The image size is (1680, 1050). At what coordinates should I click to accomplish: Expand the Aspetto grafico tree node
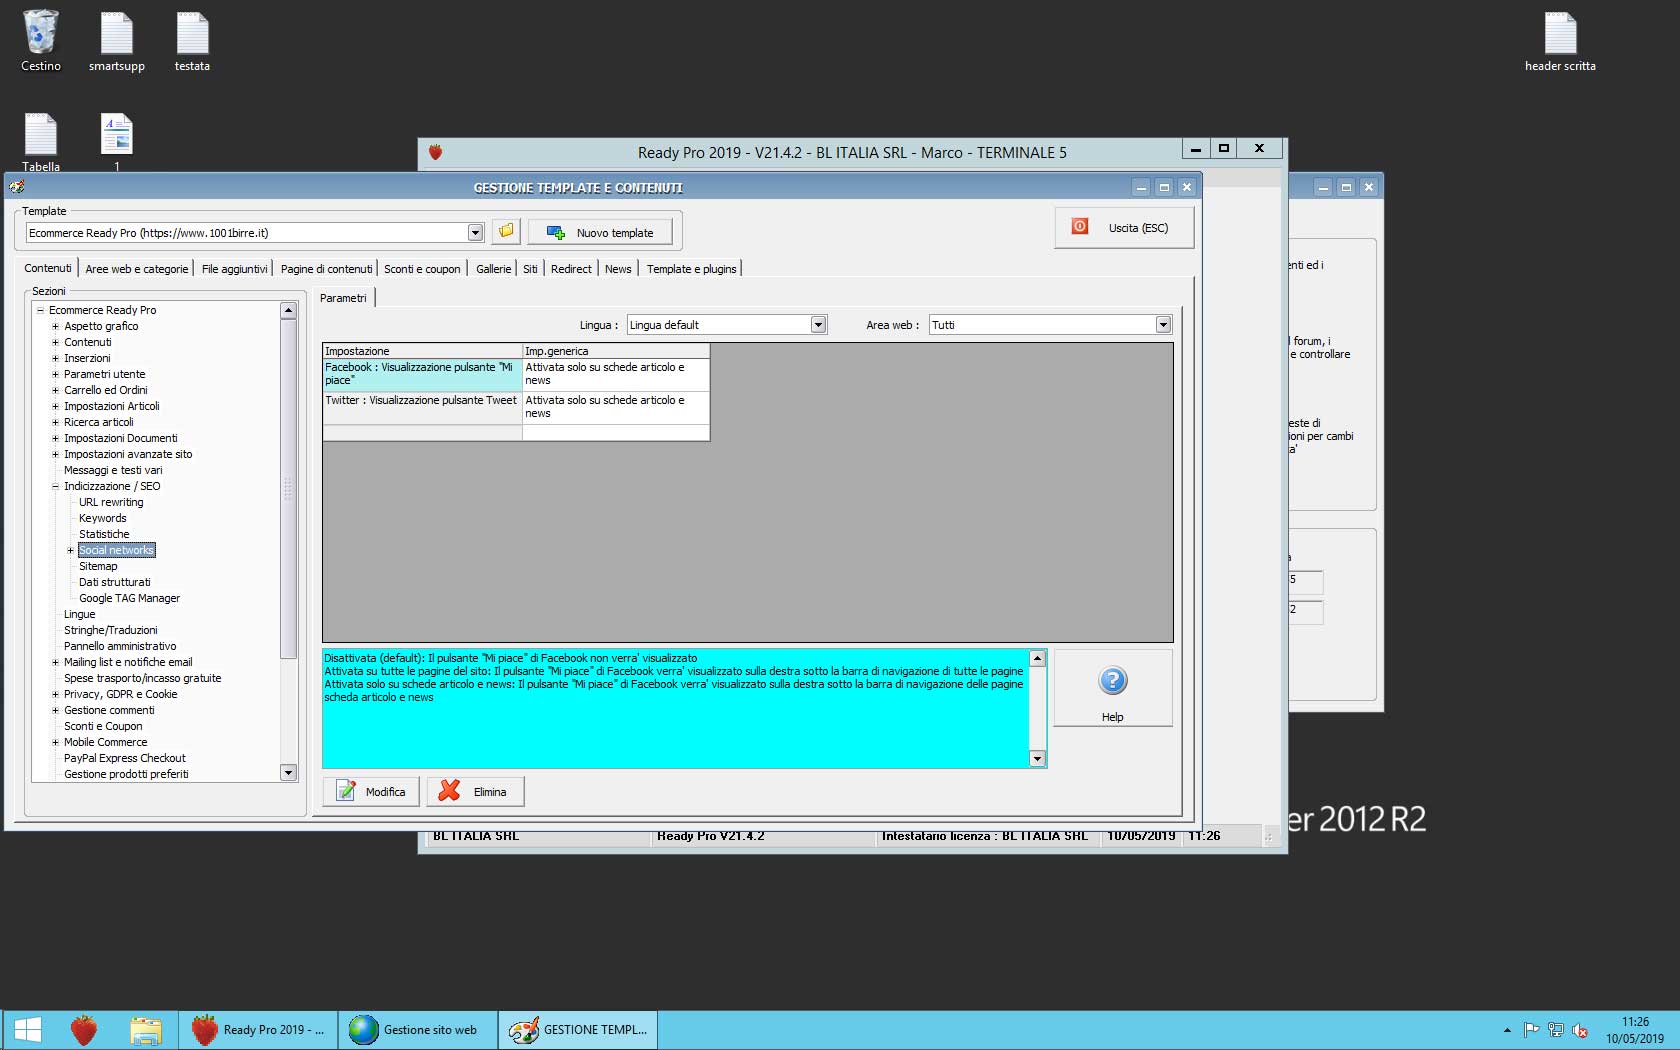coord(56,326)
